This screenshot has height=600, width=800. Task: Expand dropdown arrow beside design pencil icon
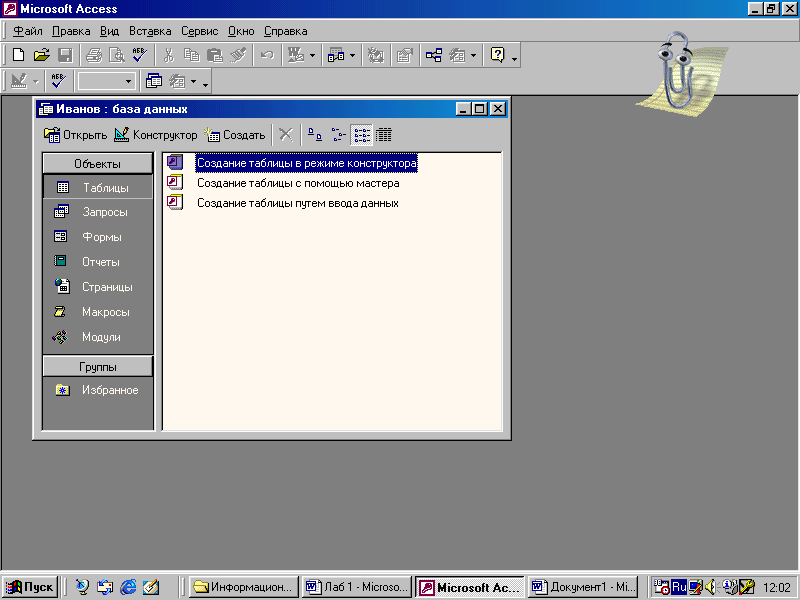[x=36, y=81]
